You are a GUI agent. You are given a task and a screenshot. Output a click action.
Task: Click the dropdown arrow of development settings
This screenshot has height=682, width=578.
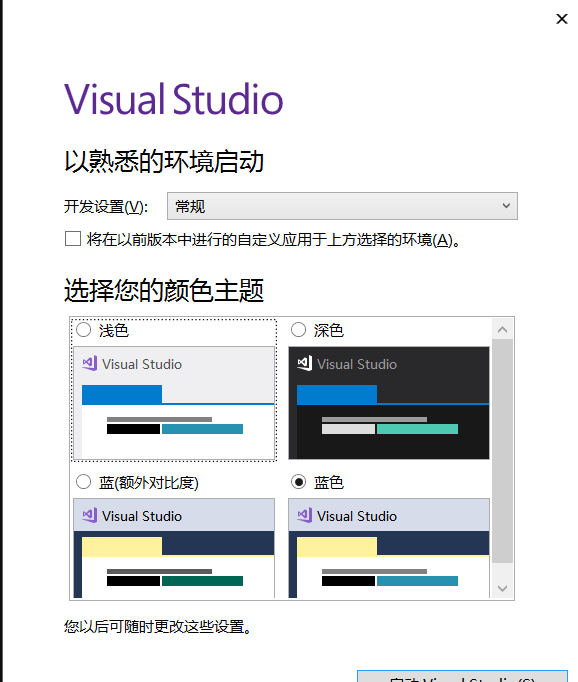(x=506, y=206)
